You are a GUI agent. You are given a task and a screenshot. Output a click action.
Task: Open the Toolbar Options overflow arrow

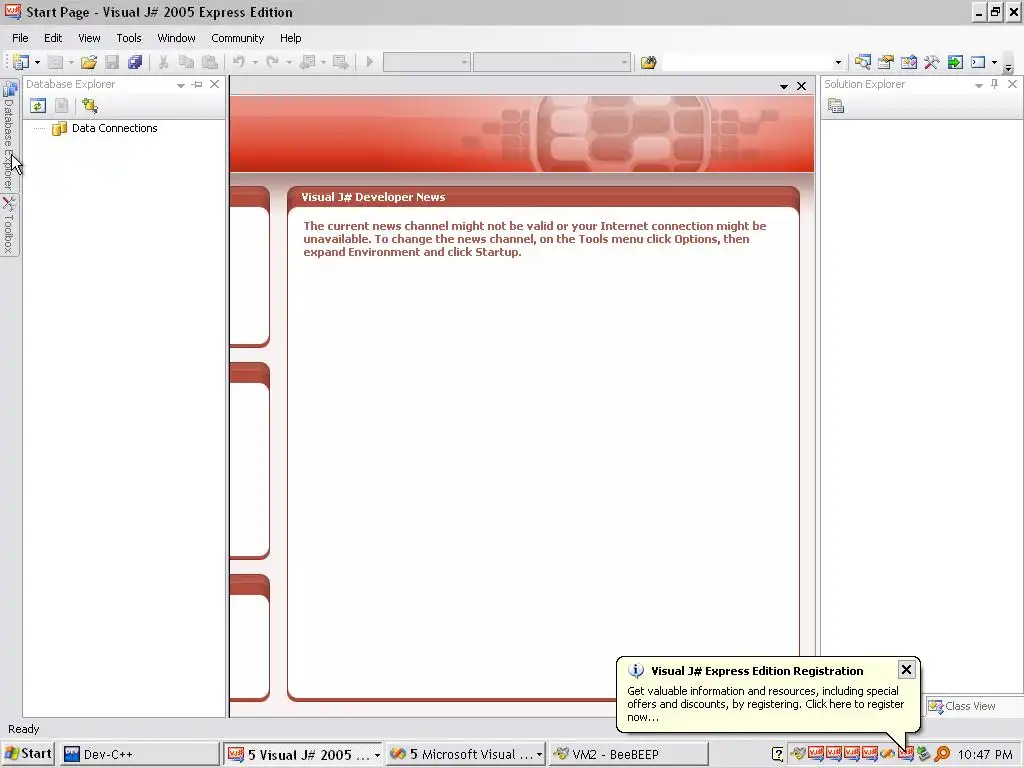pos(1008,66)
